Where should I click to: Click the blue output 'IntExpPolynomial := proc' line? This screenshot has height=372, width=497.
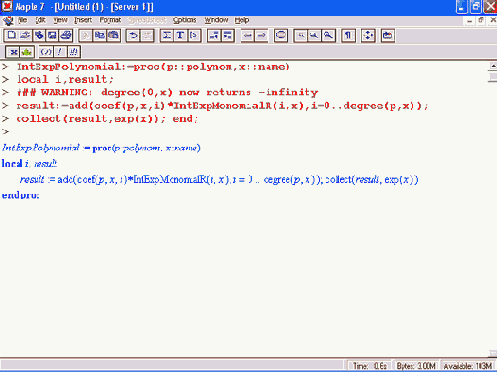pos(101,148)
